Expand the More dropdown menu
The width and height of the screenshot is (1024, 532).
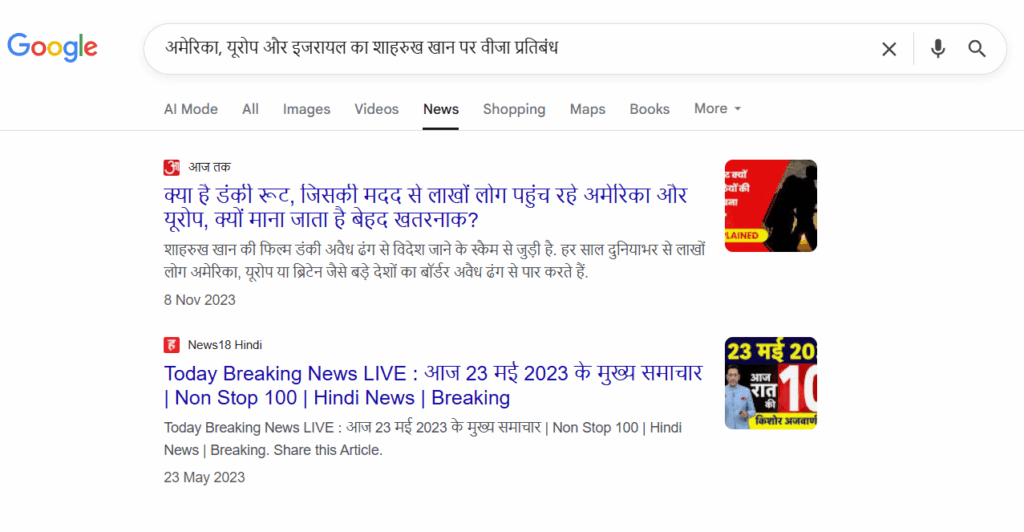[x=717, y=109]
